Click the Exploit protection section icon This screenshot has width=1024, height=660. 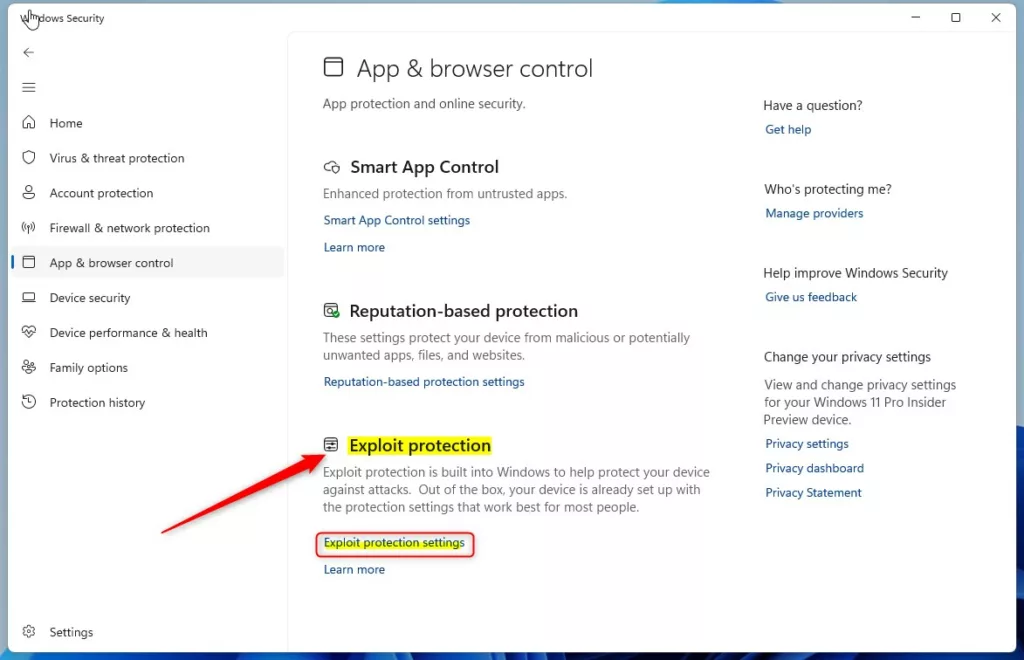click(331, 445)
